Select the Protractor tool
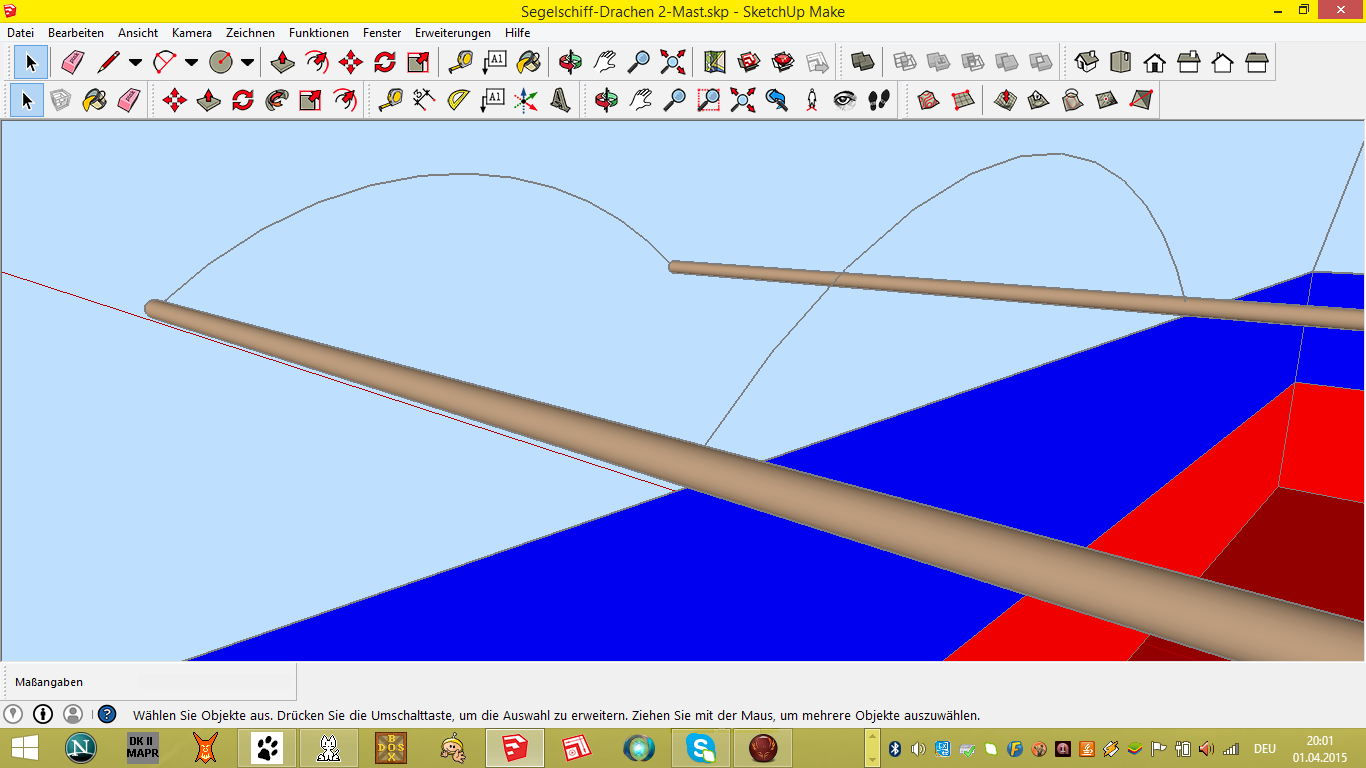Viewport: 1366px width, 768px height. point(458,100)
